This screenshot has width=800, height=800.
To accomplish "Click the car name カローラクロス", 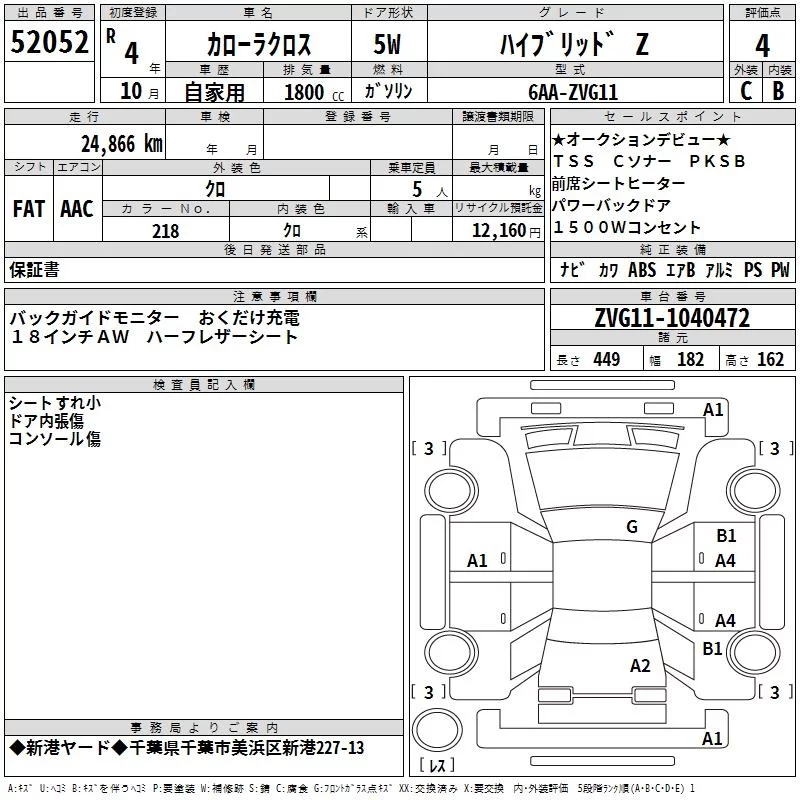I will point(258,44).
